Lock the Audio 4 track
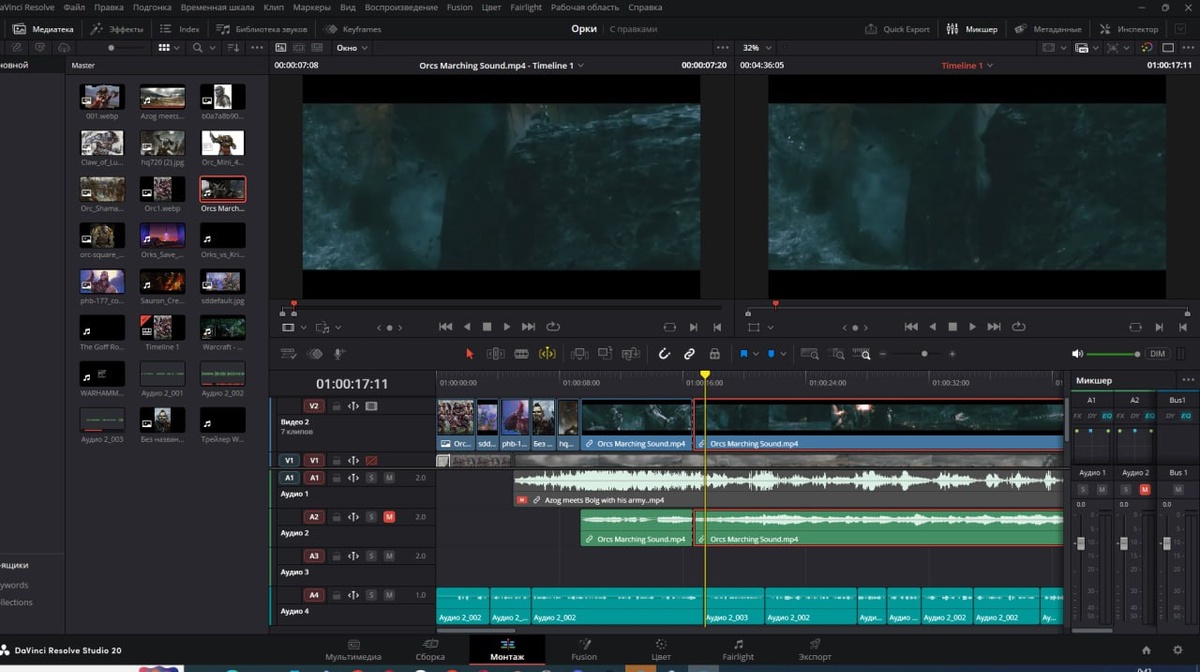Image resolution: width=1200 pixels, height=672 pixels. 336,595
